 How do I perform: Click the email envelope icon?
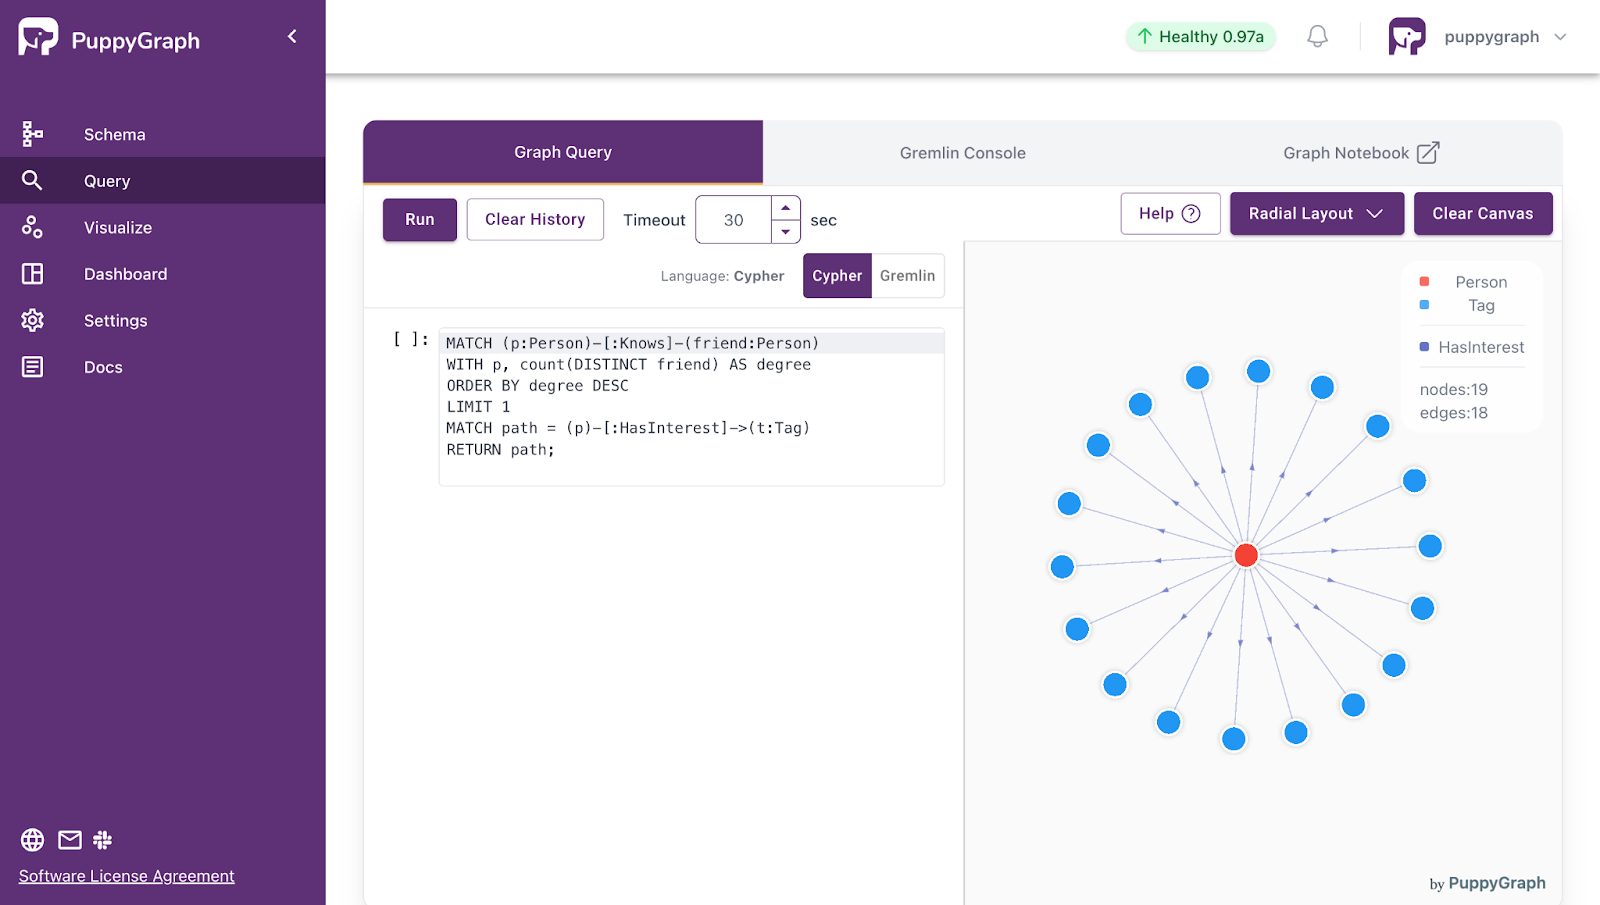pyautogui.click(x=70, y=840)
